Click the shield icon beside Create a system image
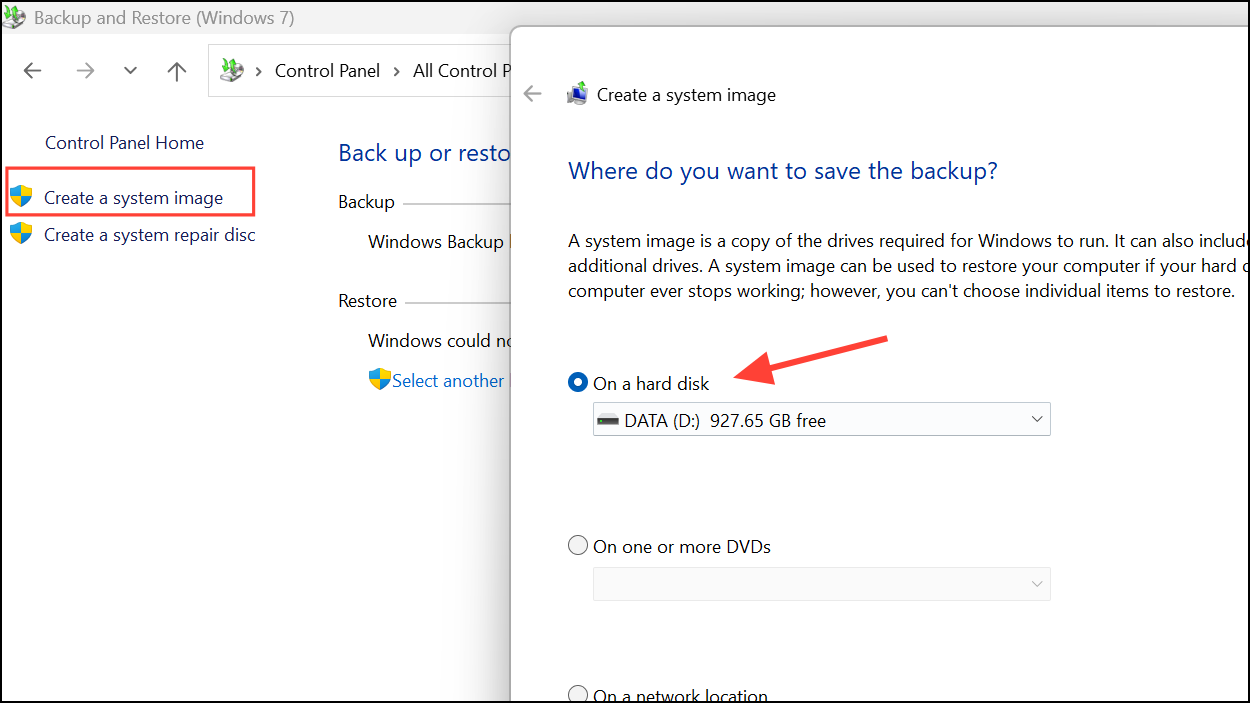This screenshot has height=703, width=1250. (23, 195)
